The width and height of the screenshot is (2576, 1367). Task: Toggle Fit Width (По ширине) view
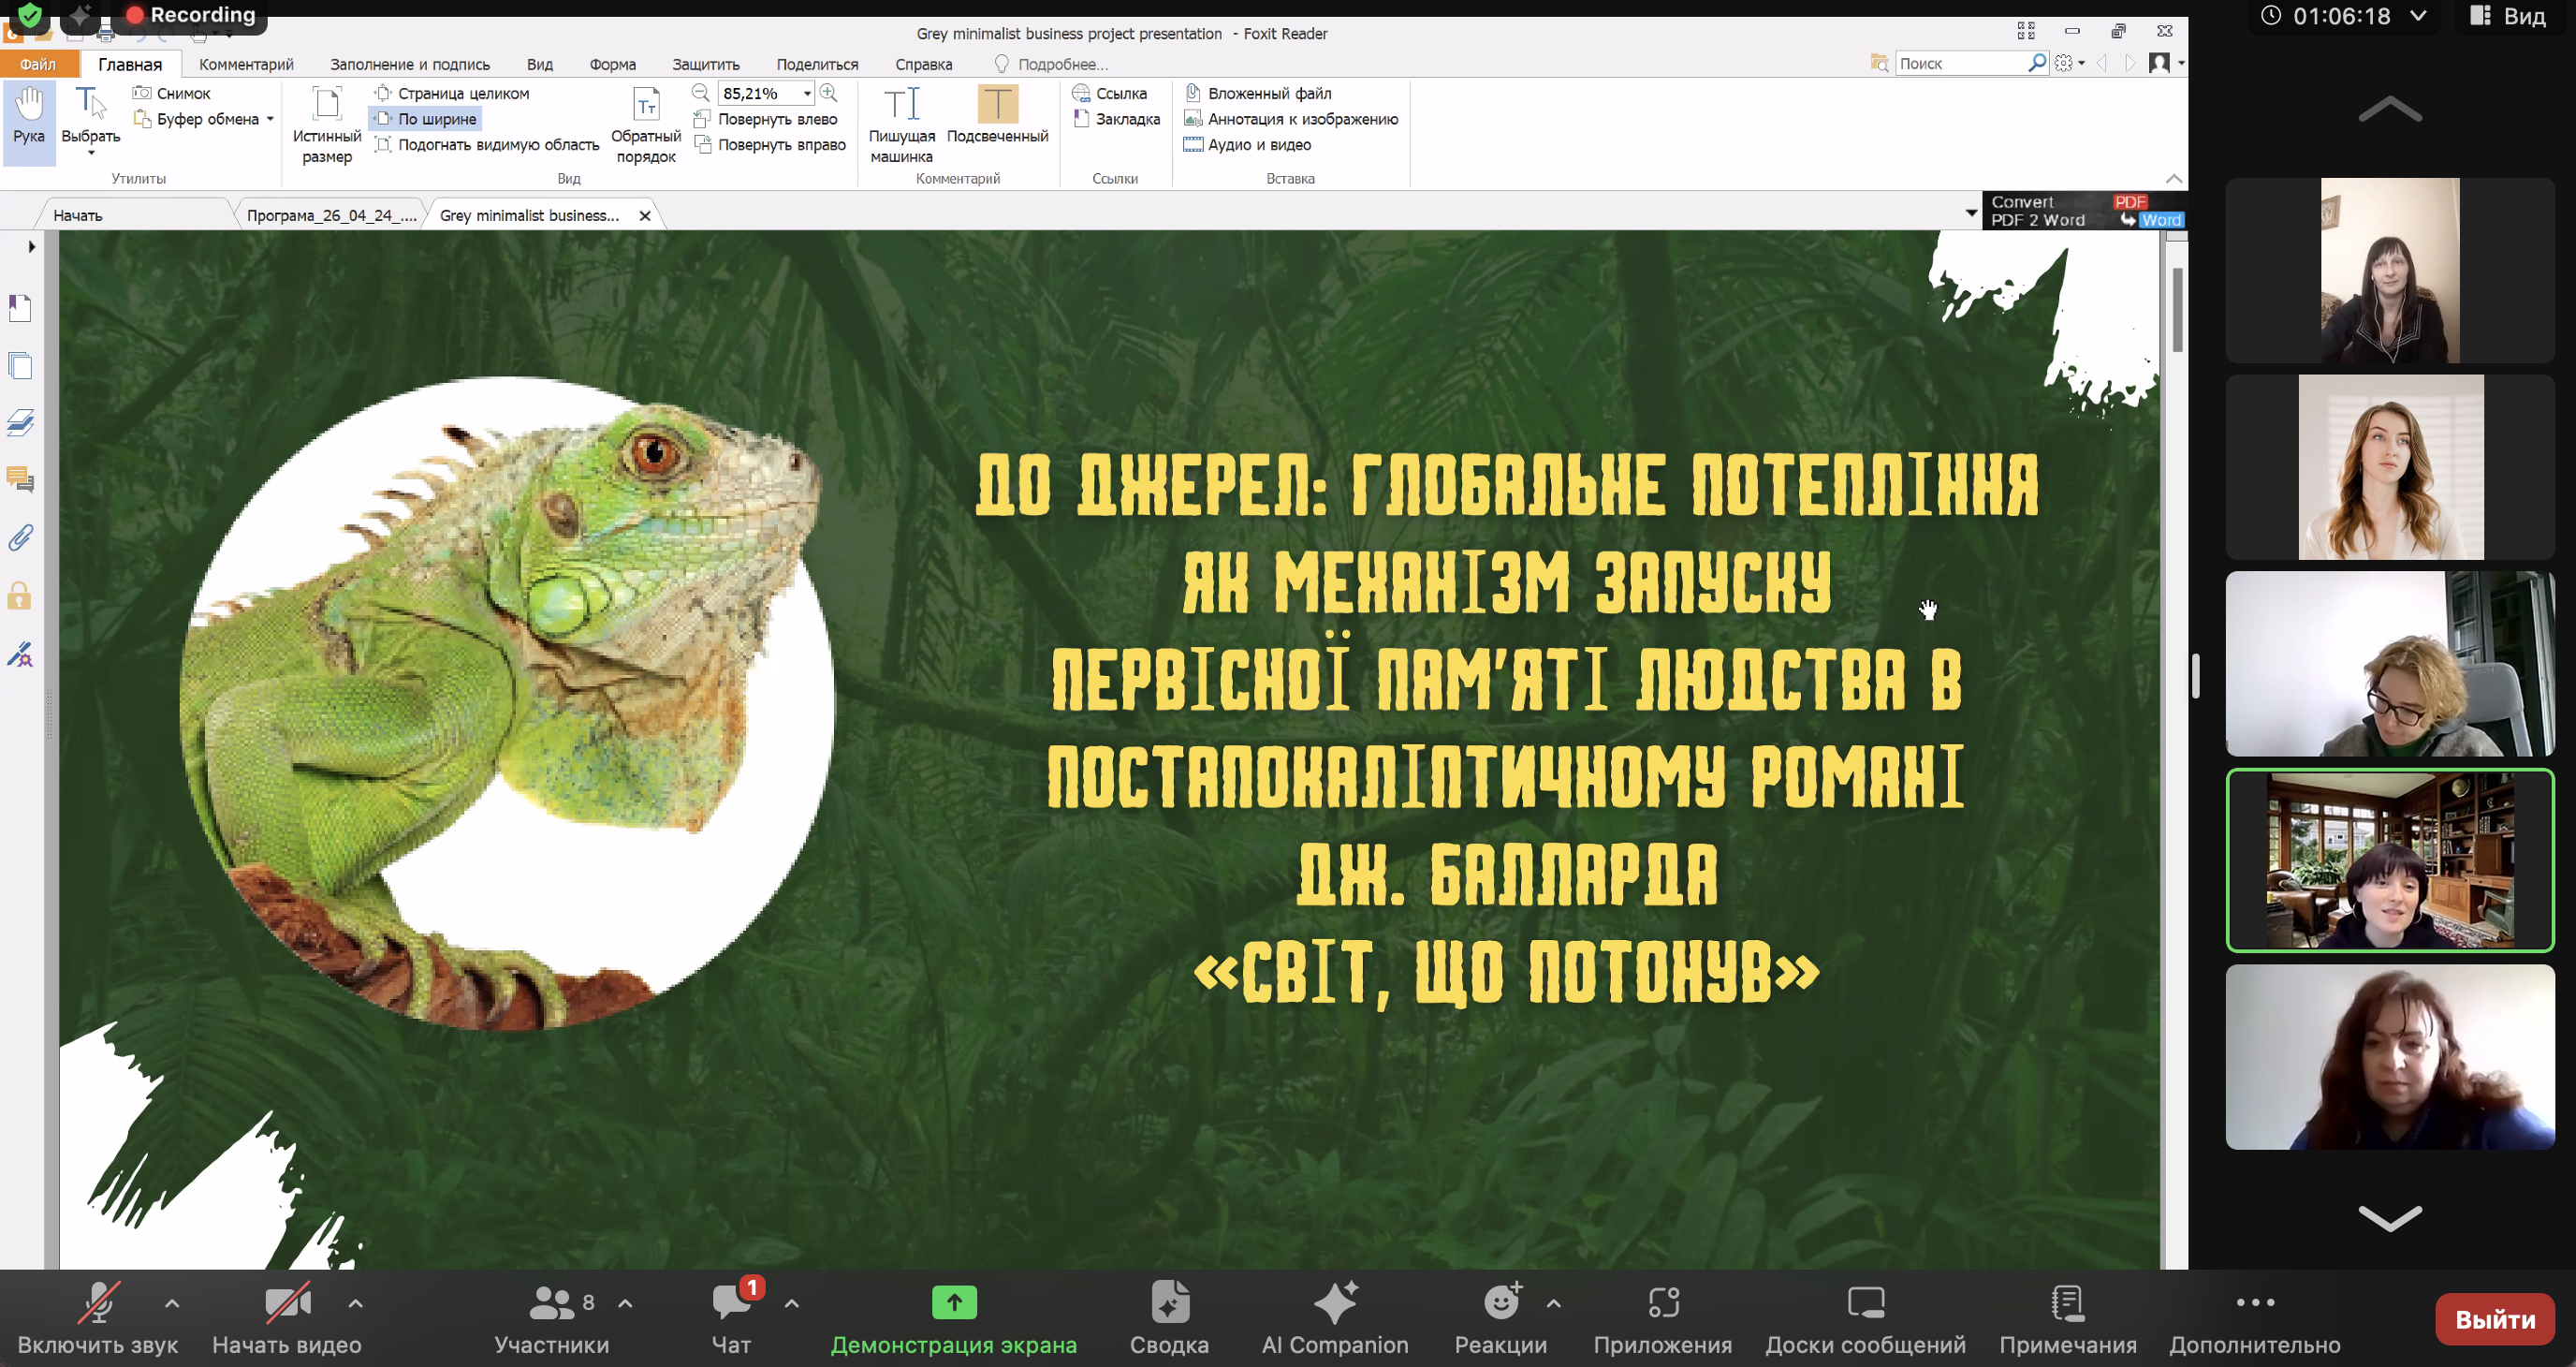coord(427,119)
